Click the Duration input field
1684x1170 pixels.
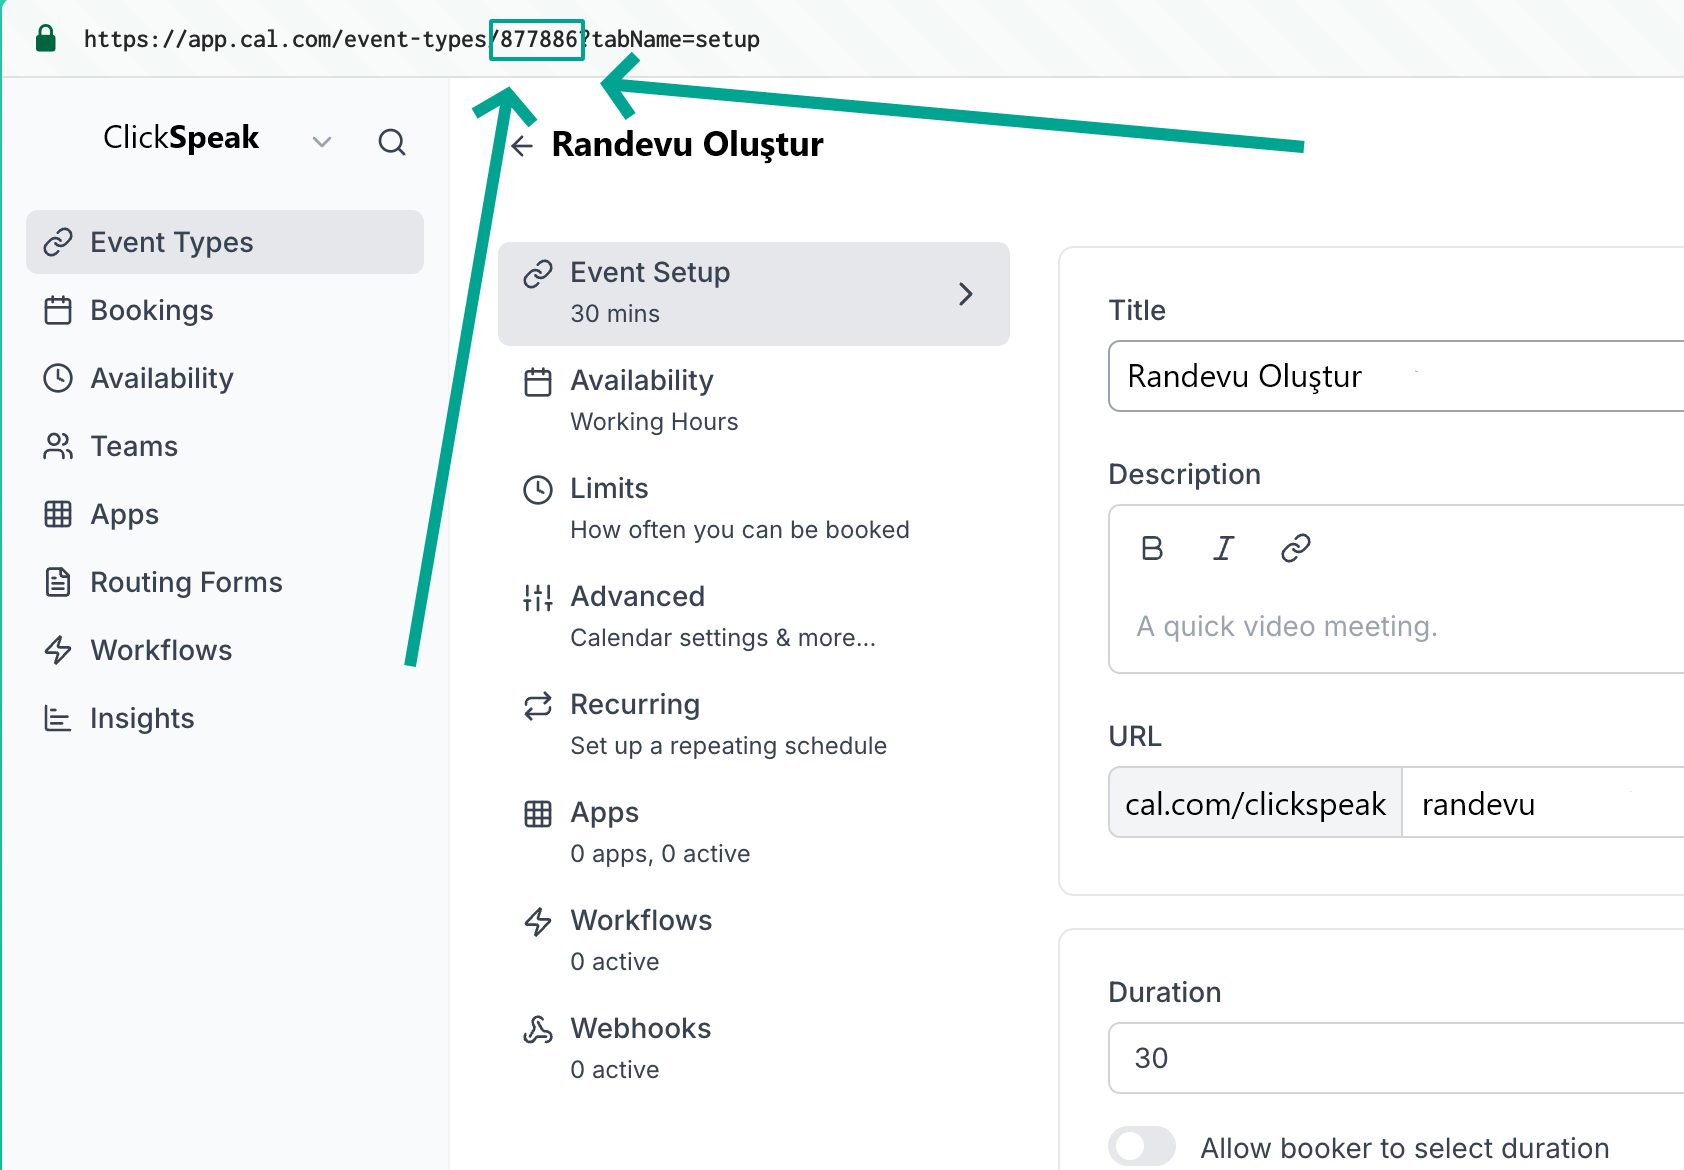click(x=1396, y=1058)
